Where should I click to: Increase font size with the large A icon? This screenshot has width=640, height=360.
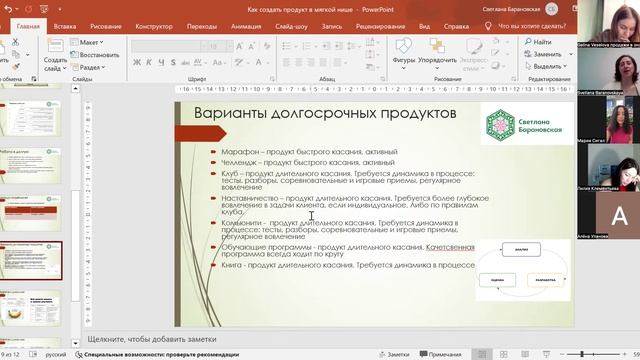click(240, 46)
